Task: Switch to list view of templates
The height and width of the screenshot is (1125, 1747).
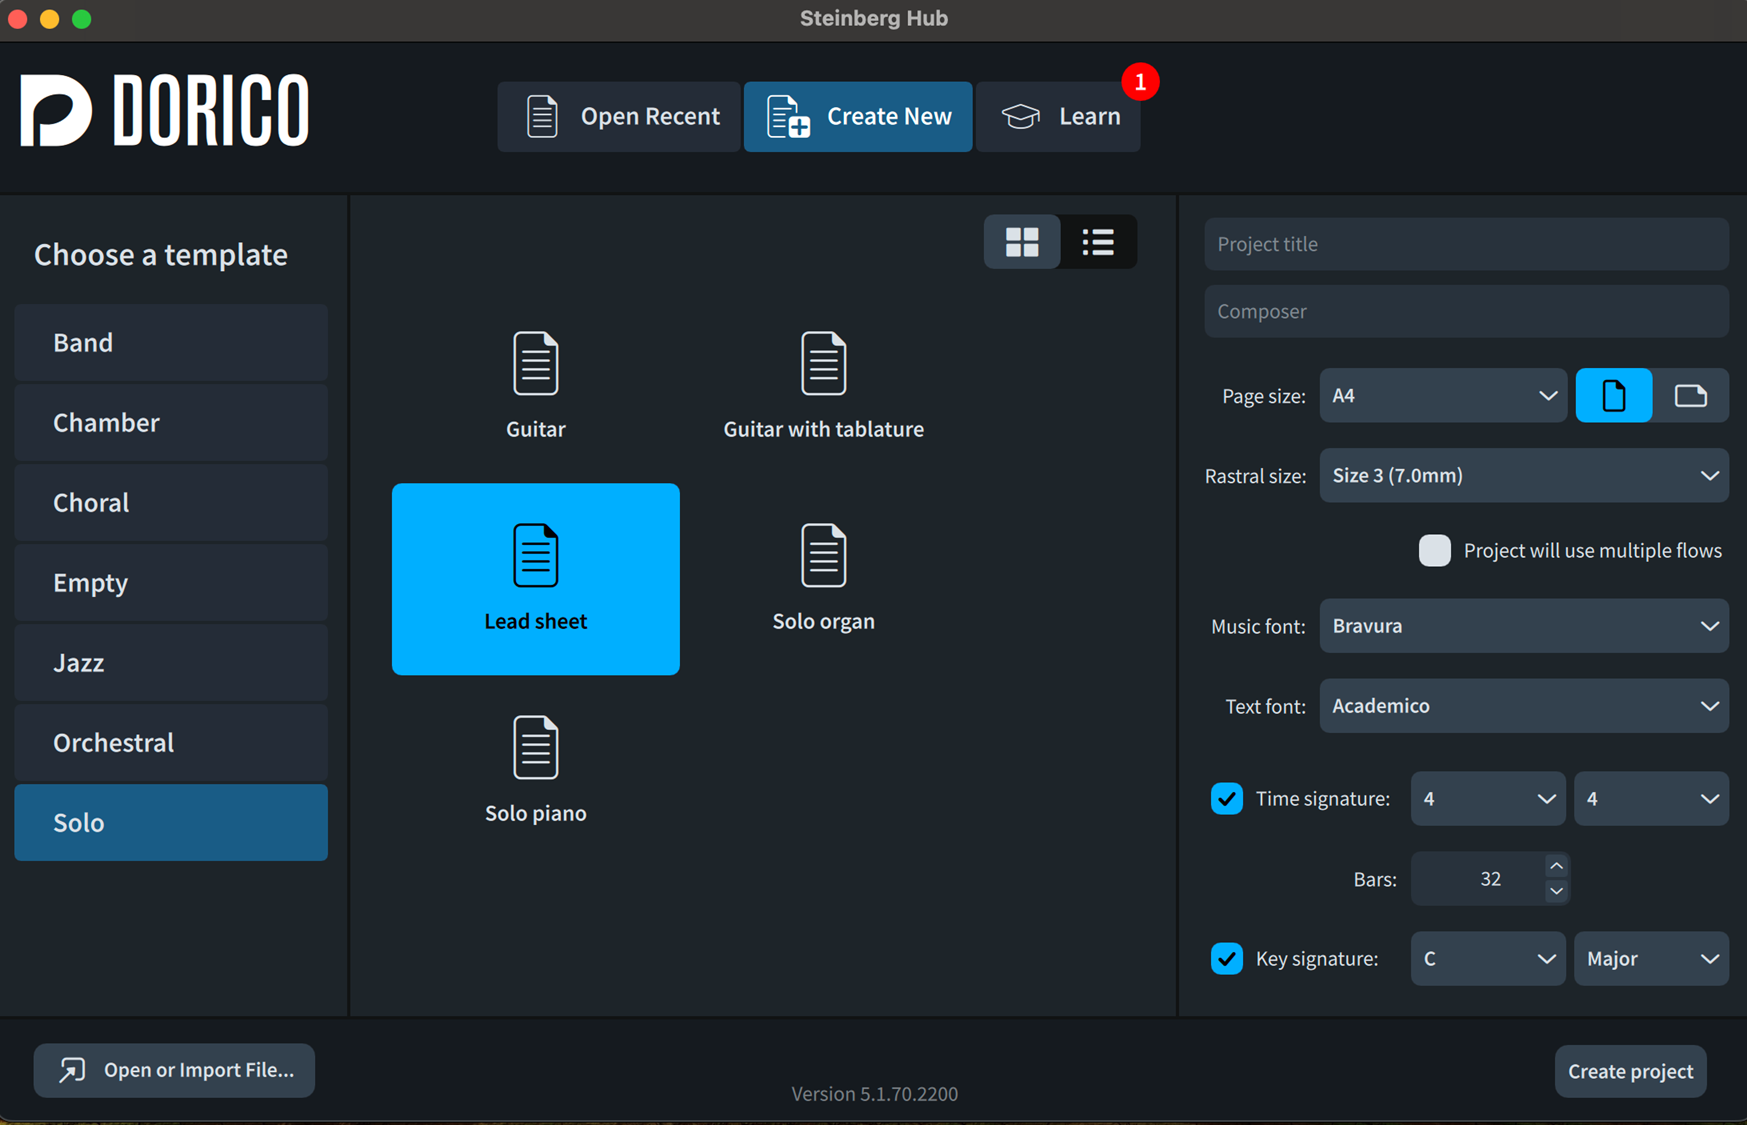Action: tap(1098, 242)
